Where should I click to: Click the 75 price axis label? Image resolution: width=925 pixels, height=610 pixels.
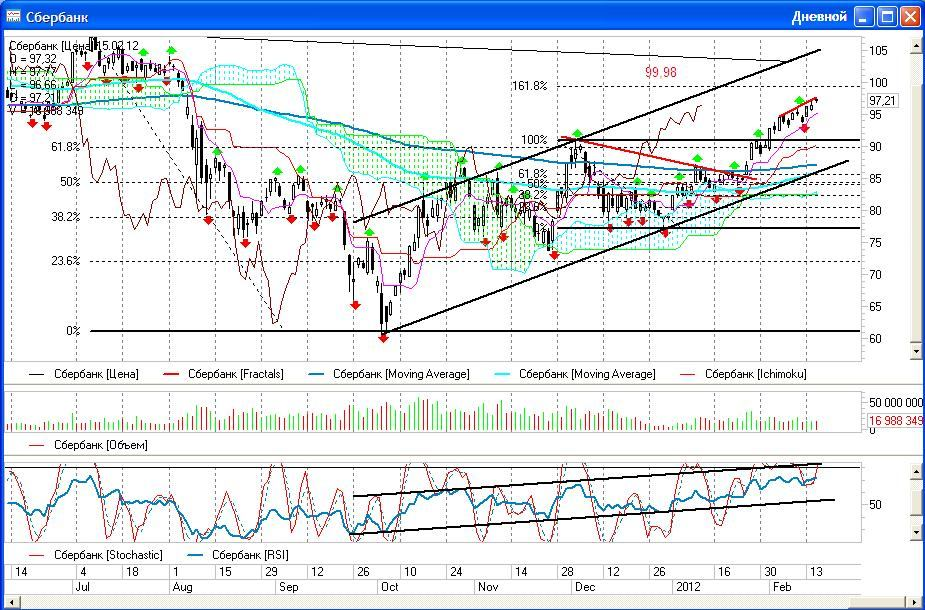click(x=875, y=242)
